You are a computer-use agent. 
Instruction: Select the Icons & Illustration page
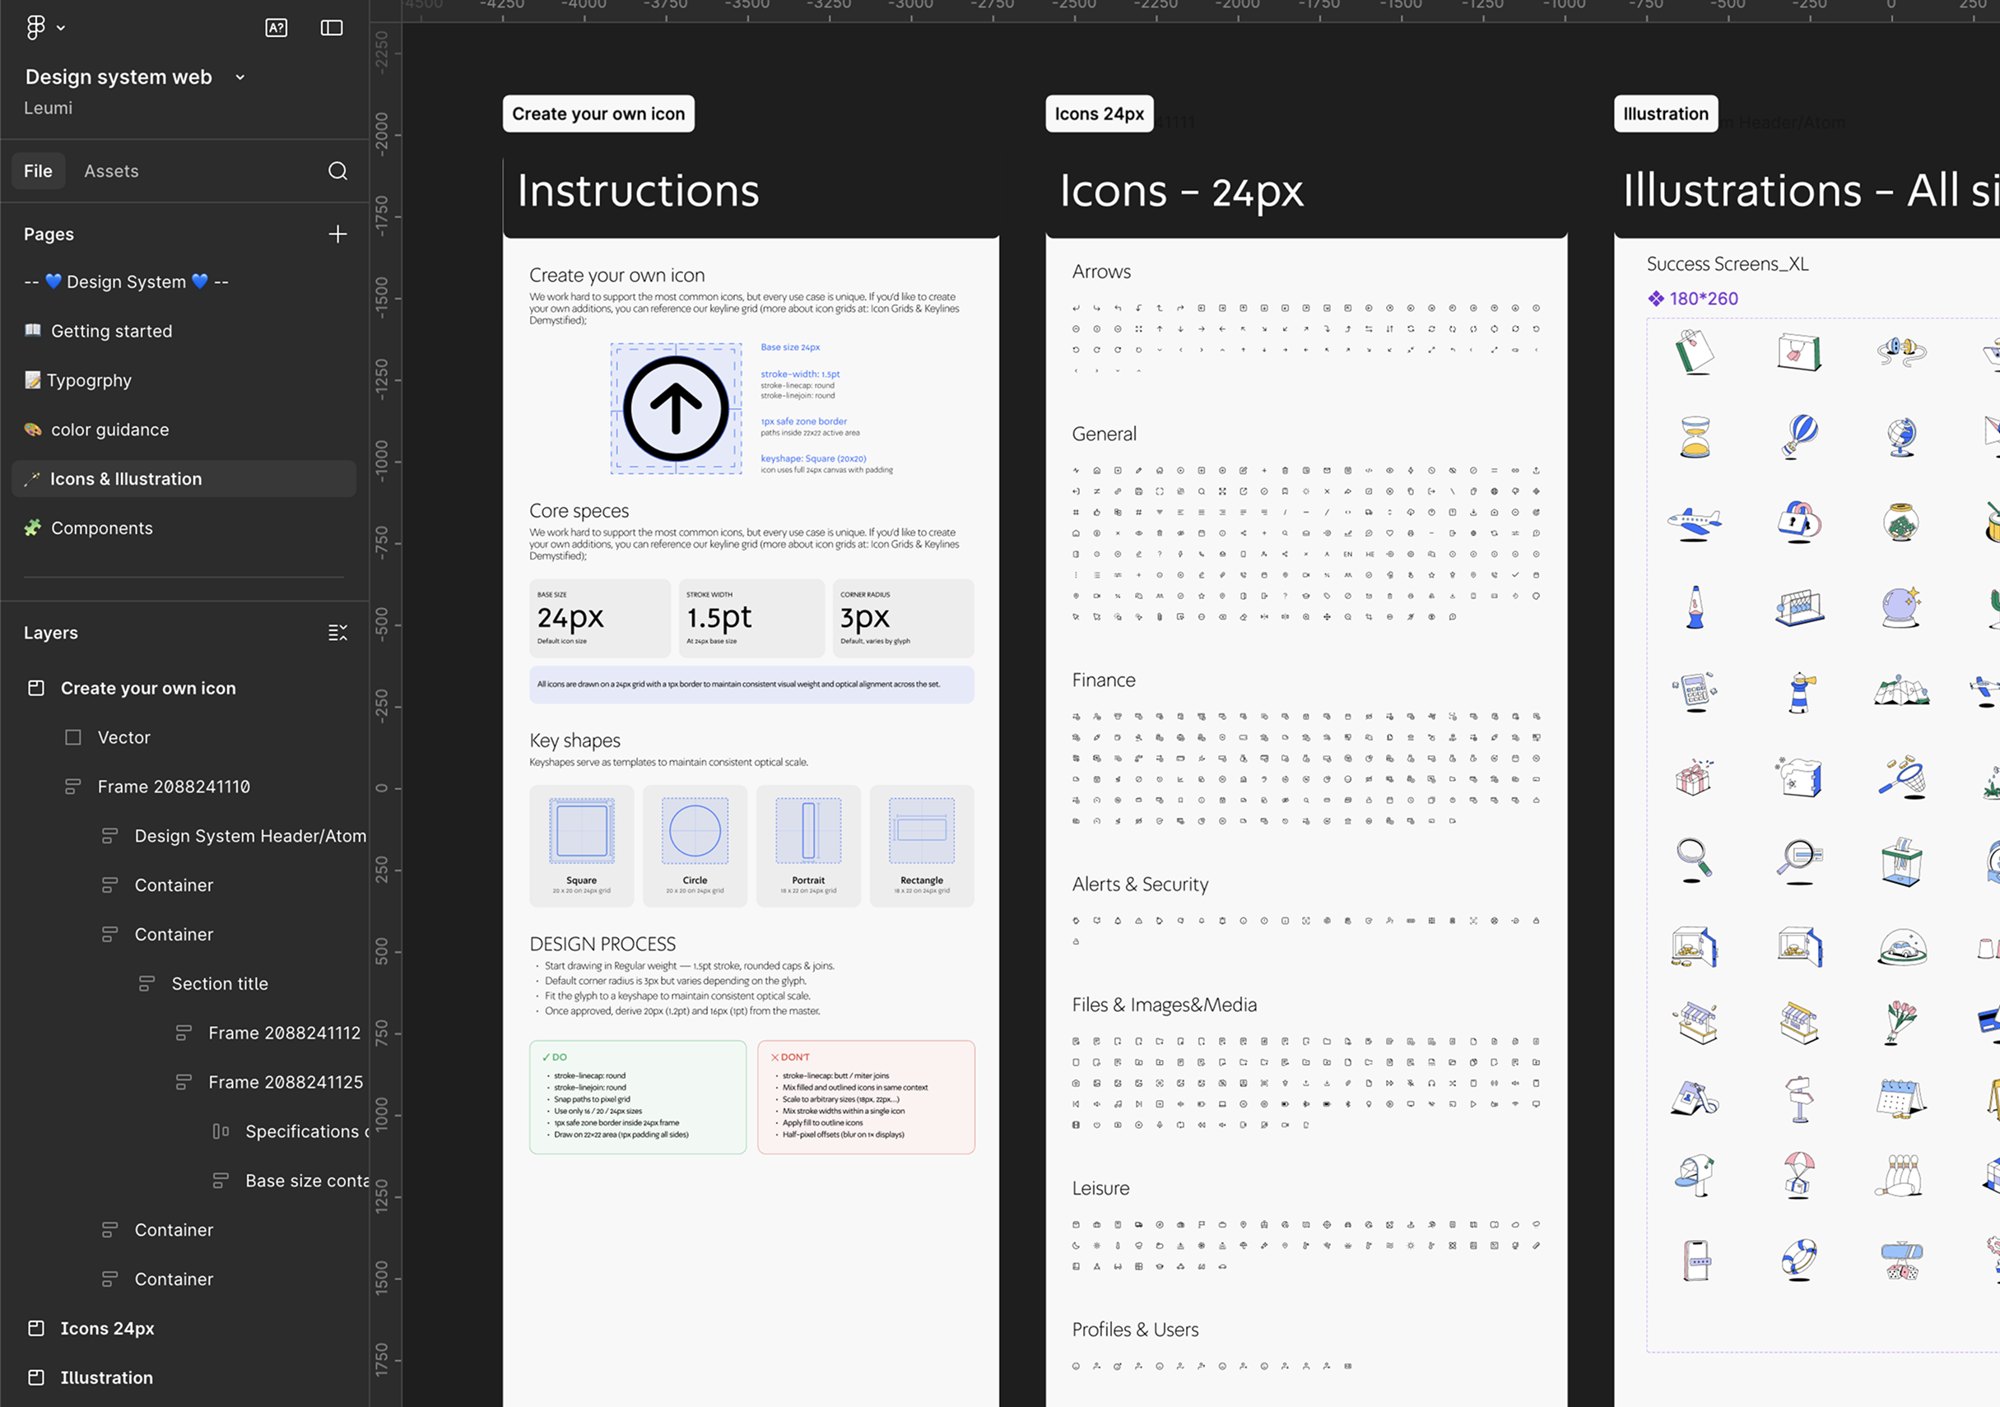[184, 479]
